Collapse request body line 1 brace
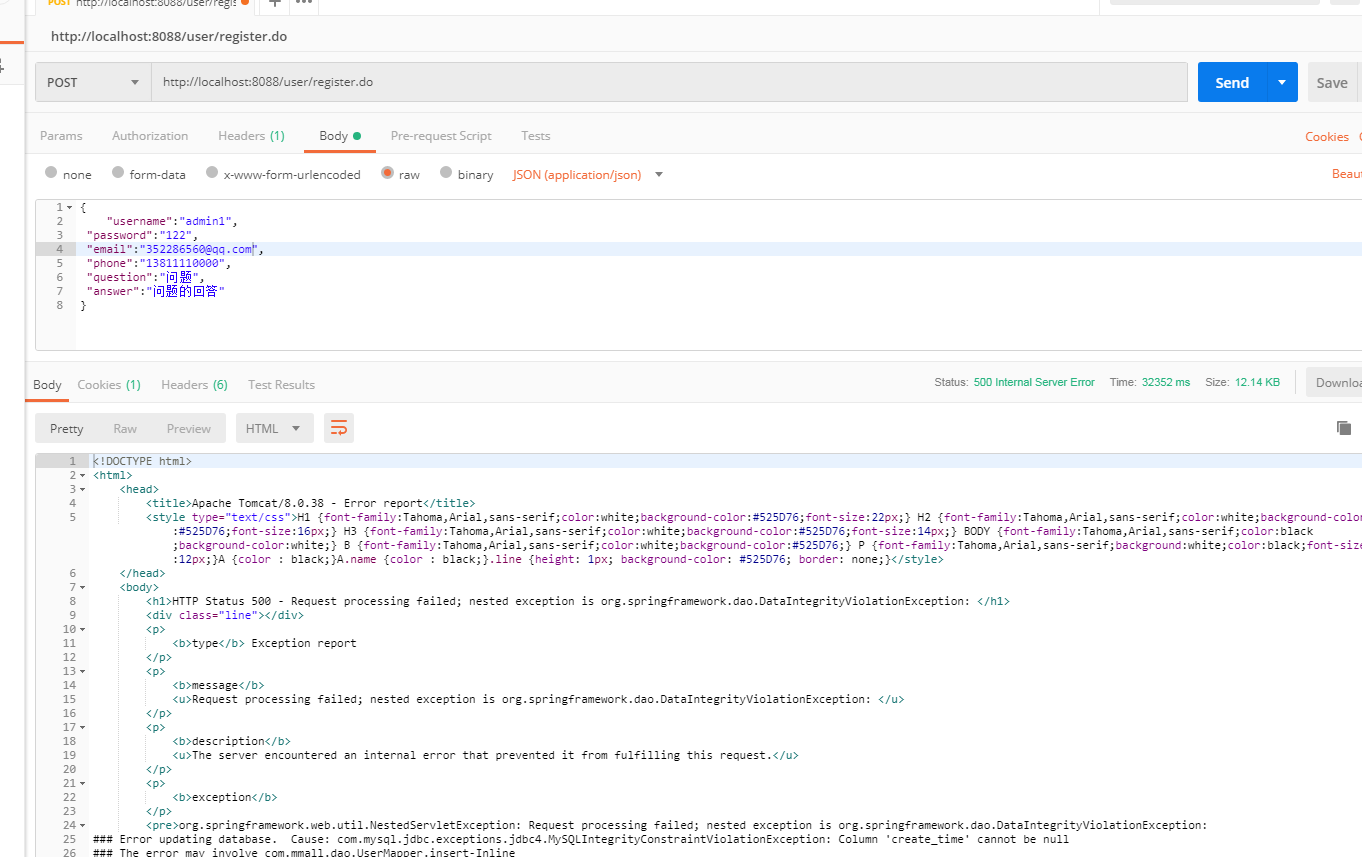This screenshot has width=1362, height=857. point(69,207)
